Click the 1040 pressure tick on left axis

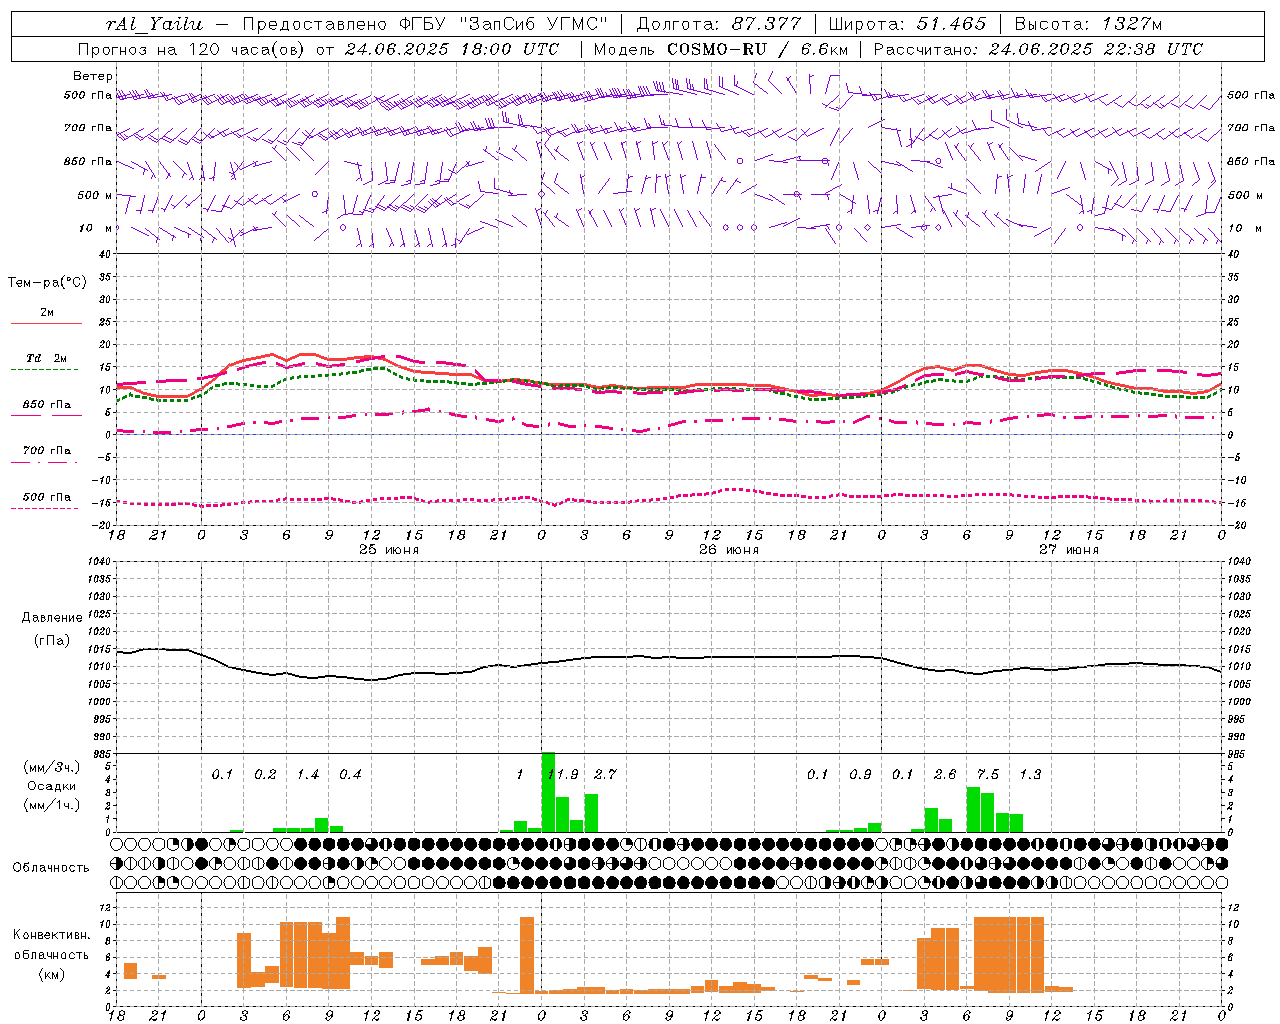pos(98,562)
